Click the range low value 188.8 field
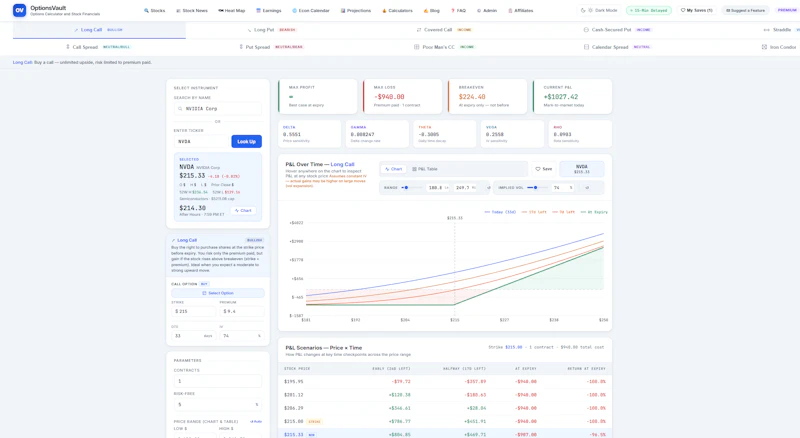The image size is (800, 438). click(x=438, y=188)
